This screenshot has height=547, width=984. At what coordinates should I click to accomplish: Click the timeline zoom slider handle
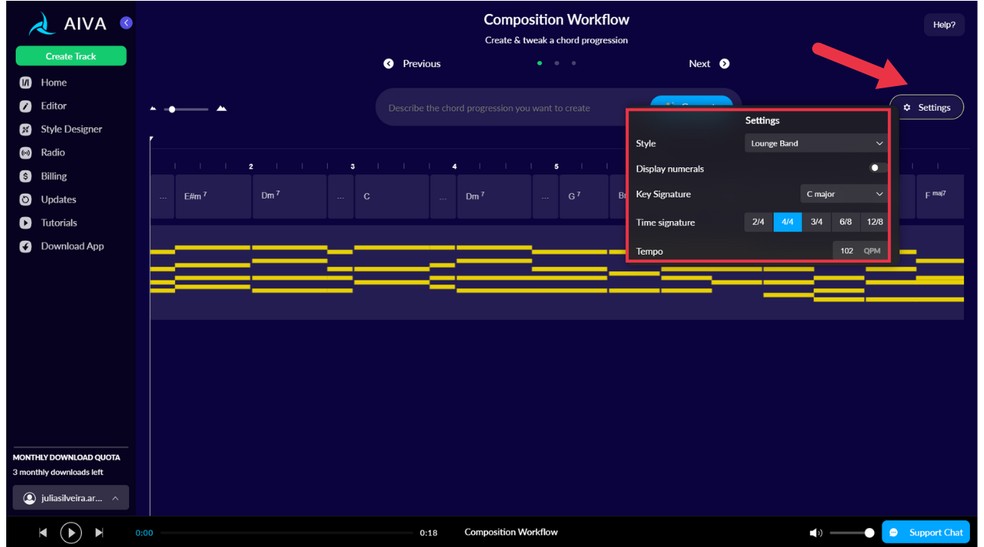(x=172, y=109)
